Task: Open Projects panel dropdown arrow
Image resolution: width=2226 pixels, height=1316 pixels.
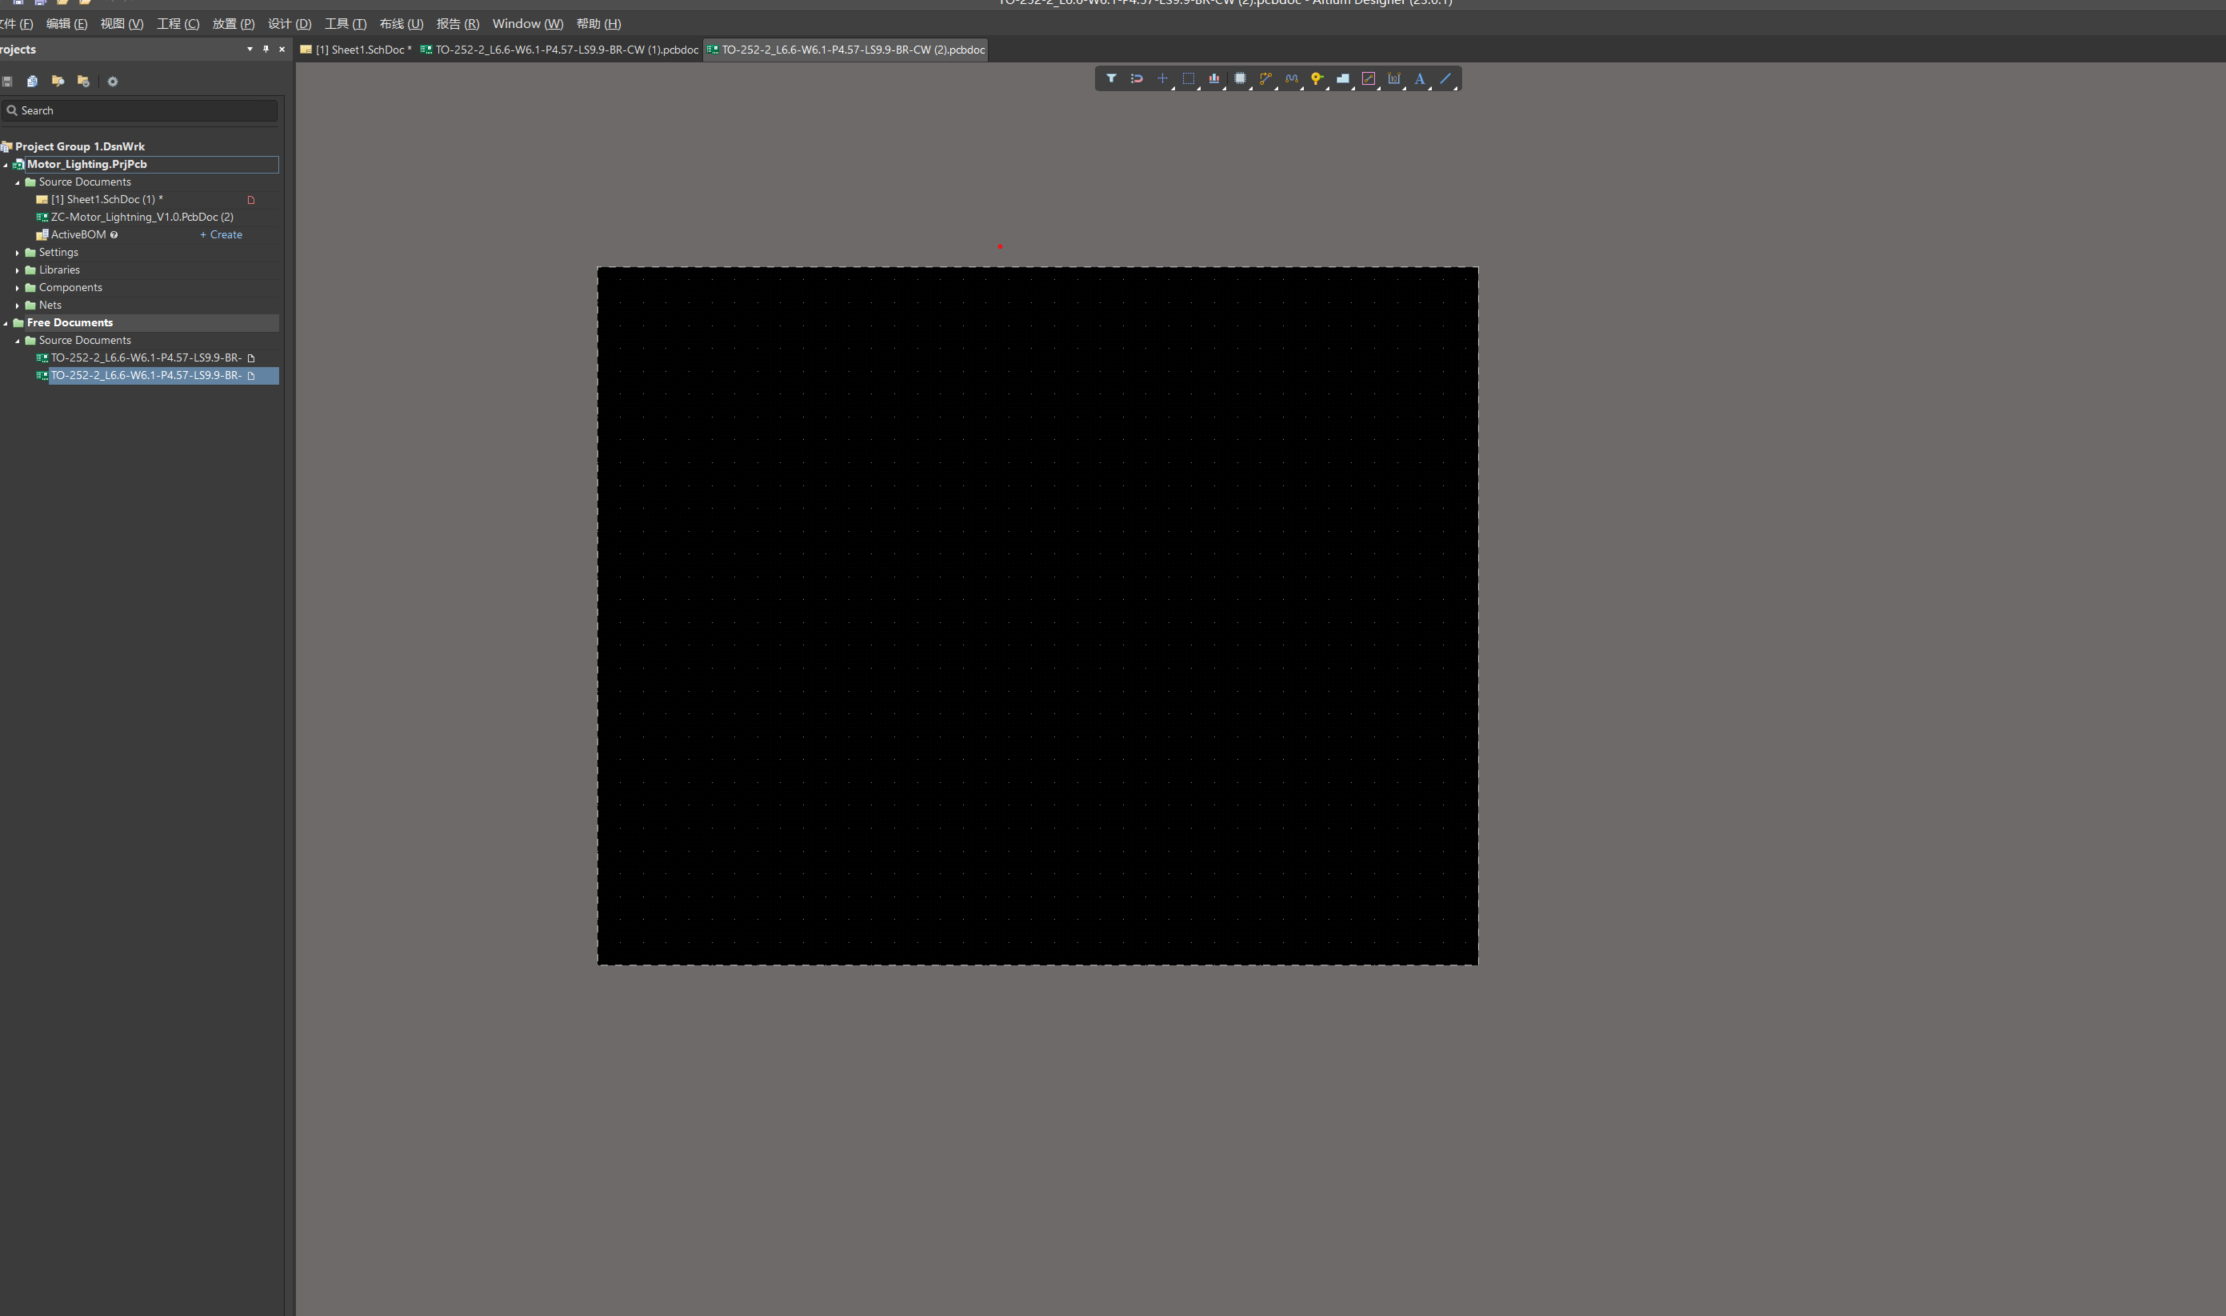Action: click(x=249, y=49)
